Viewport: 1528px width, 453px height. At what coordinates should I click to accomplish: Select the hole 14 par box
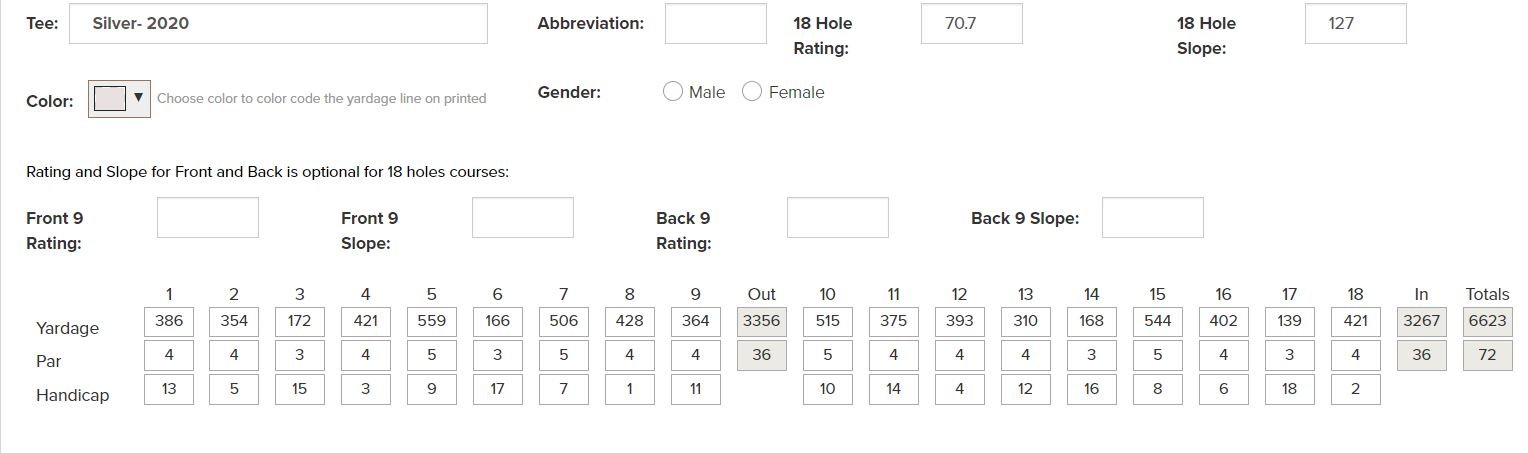point(1091,355)
